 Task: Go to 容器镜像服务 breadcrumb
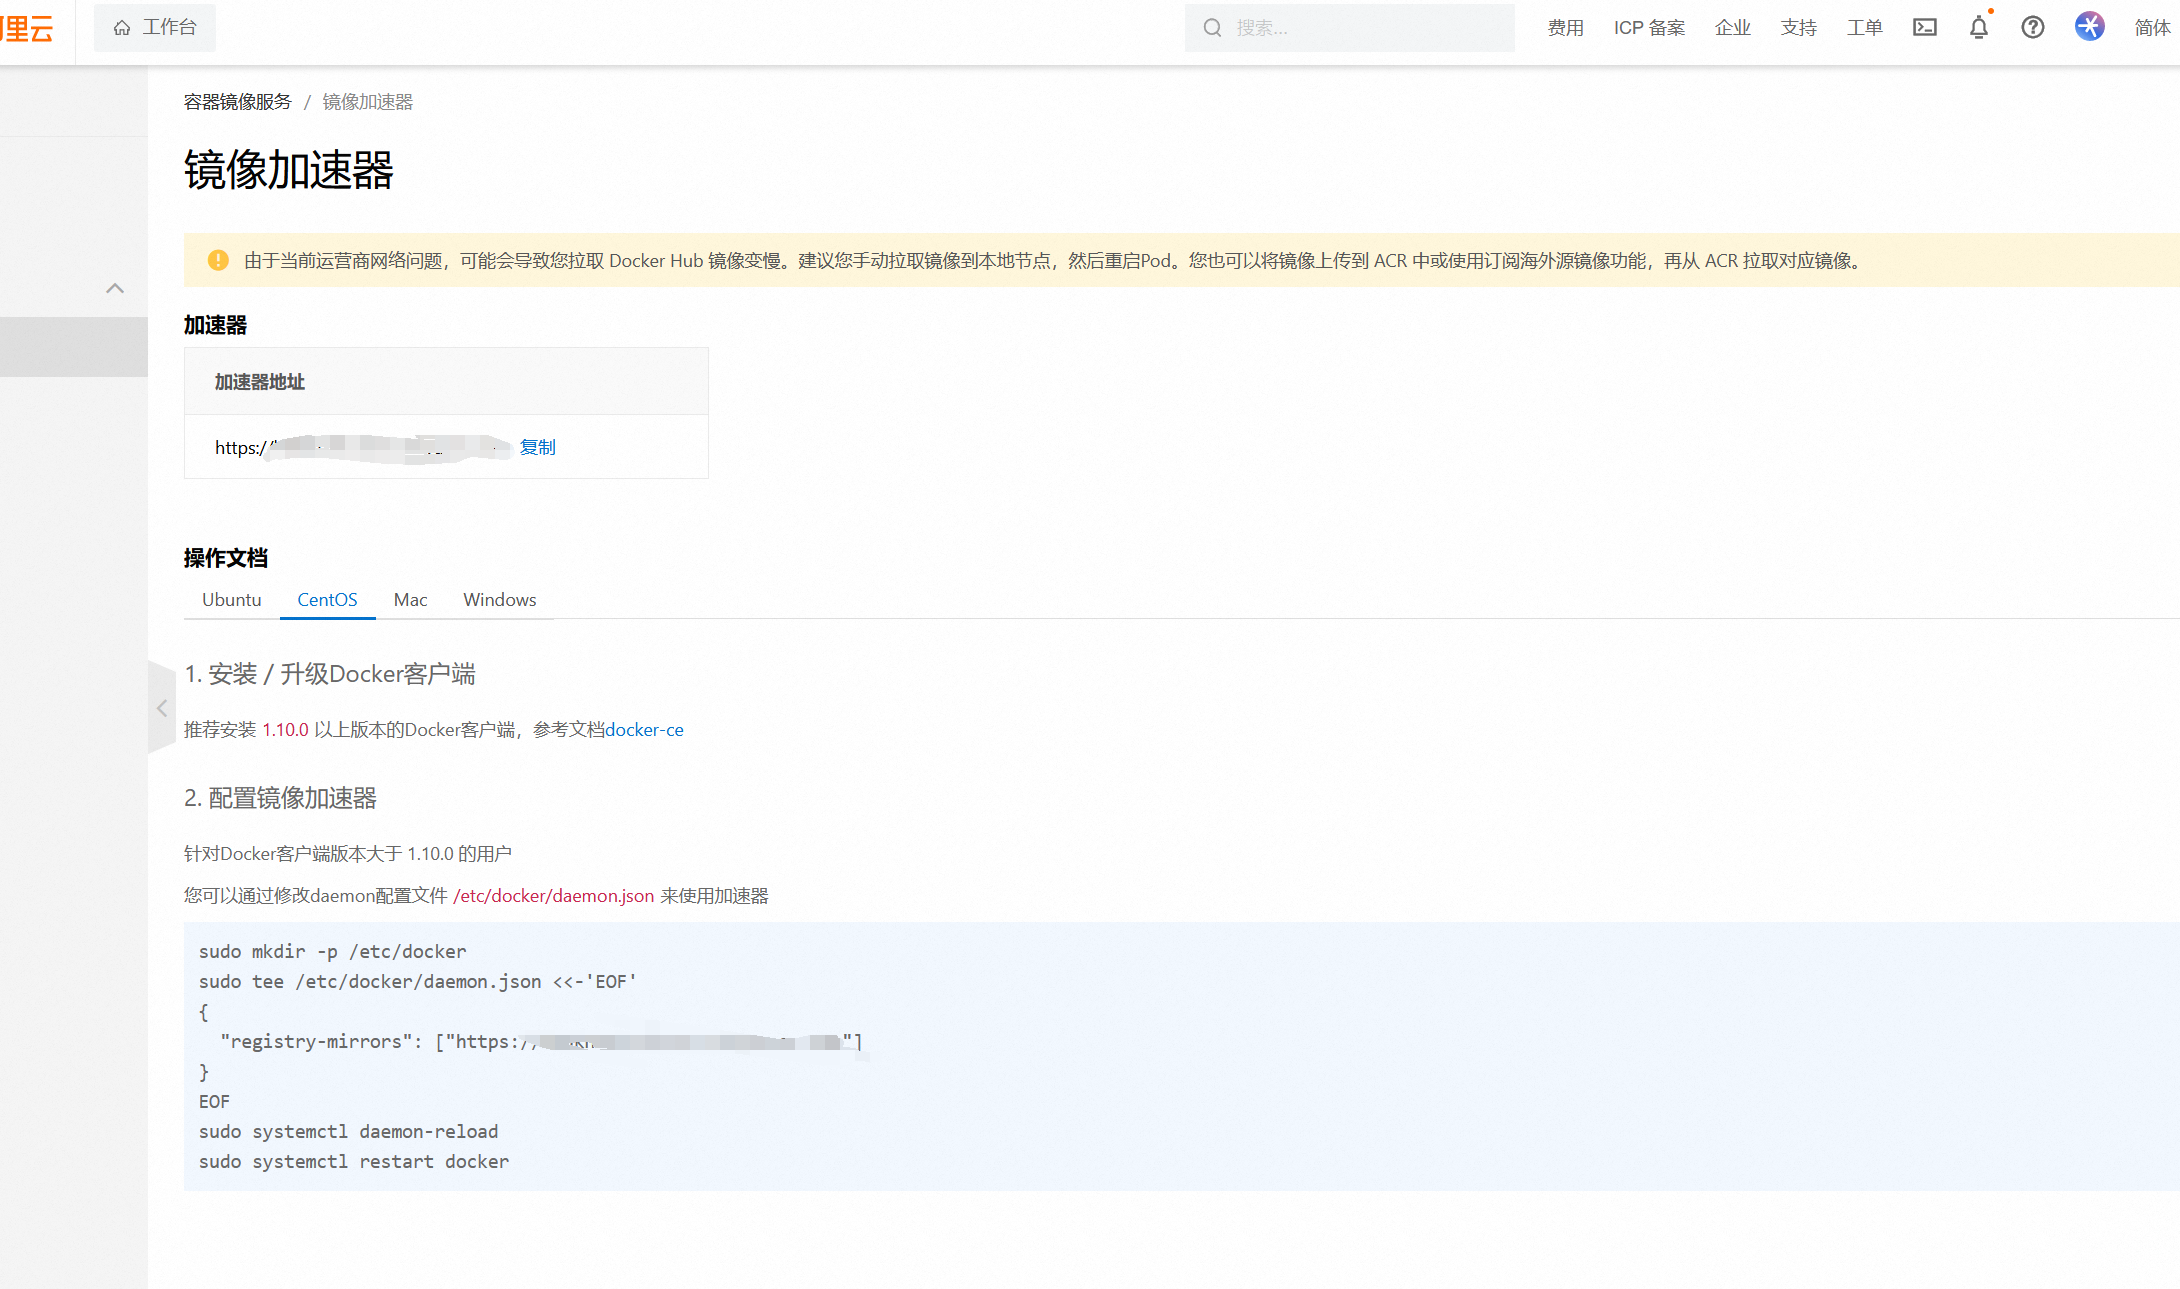click(x=237, y=102)
